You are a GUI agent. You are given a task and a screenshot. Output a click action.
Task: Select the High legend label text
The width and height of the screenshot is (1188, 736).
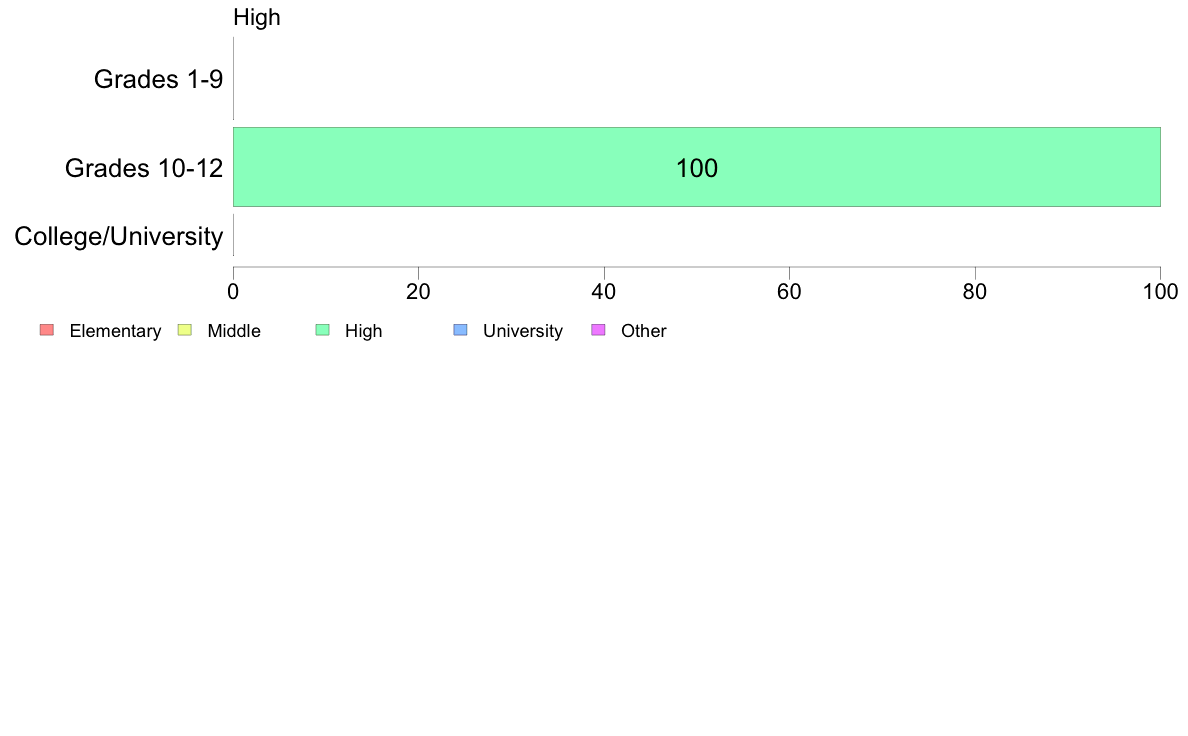(364, 331)
